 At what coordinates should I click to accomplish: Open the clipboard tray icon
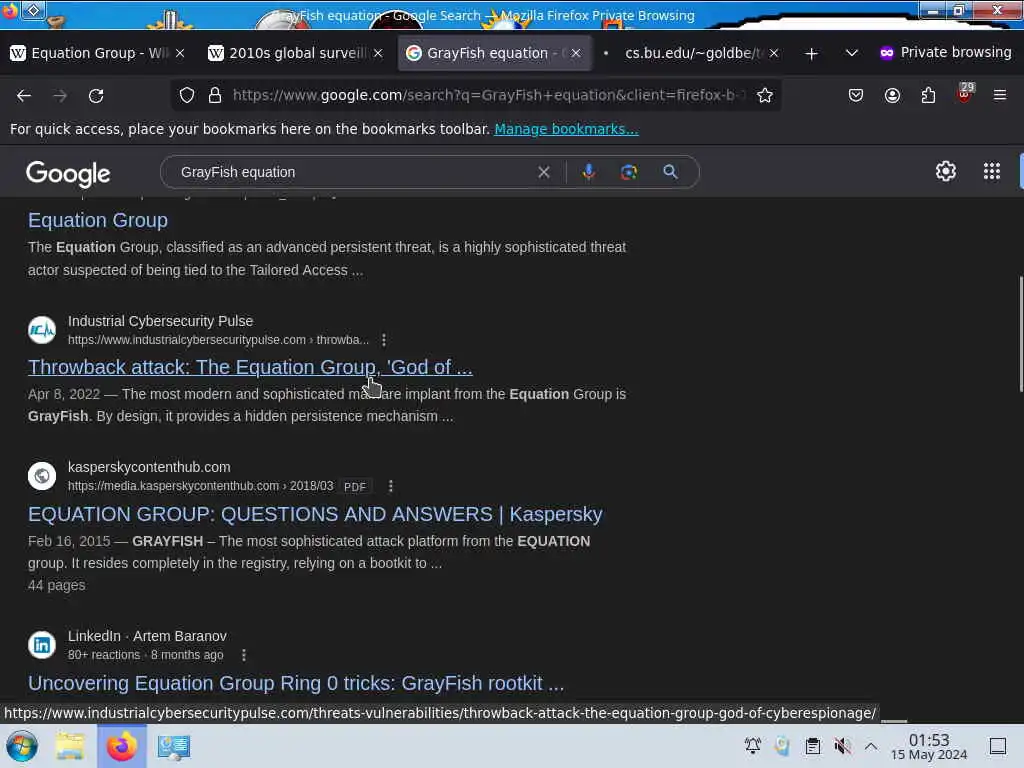point(812,746)
